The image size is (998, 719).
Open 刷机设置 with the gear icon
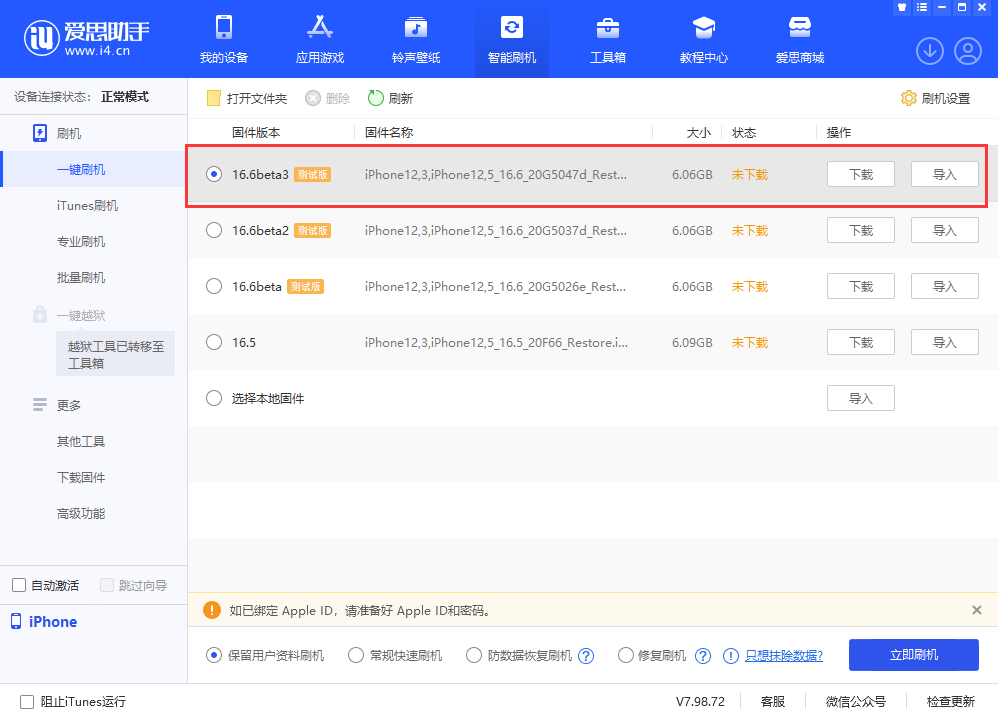(x=935, y=98)
